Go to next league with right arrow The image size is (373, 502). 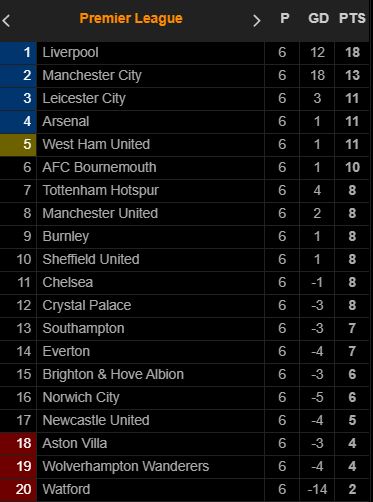256,21
